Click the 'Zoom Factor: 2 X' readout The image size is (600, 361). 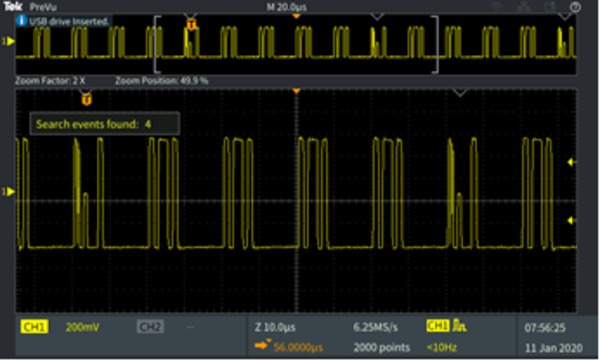tap(50, 81)
